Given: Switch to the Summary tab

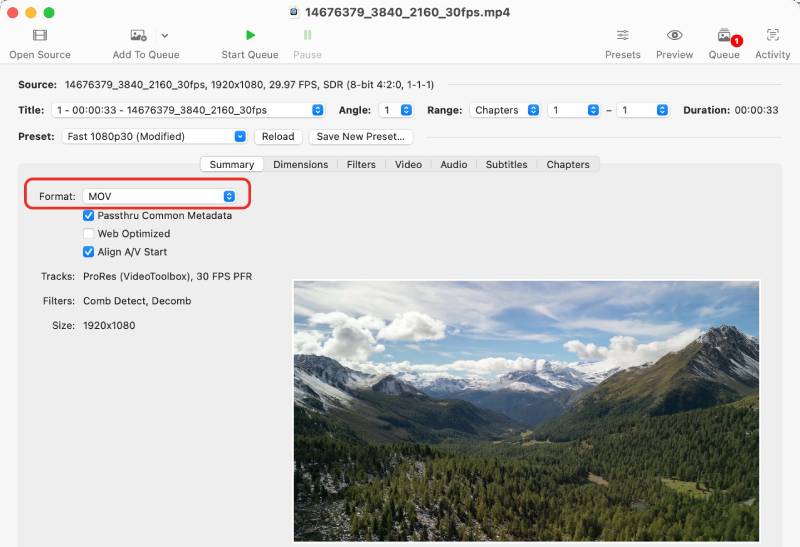Looking at the screenshot, I should click(232, 164).
